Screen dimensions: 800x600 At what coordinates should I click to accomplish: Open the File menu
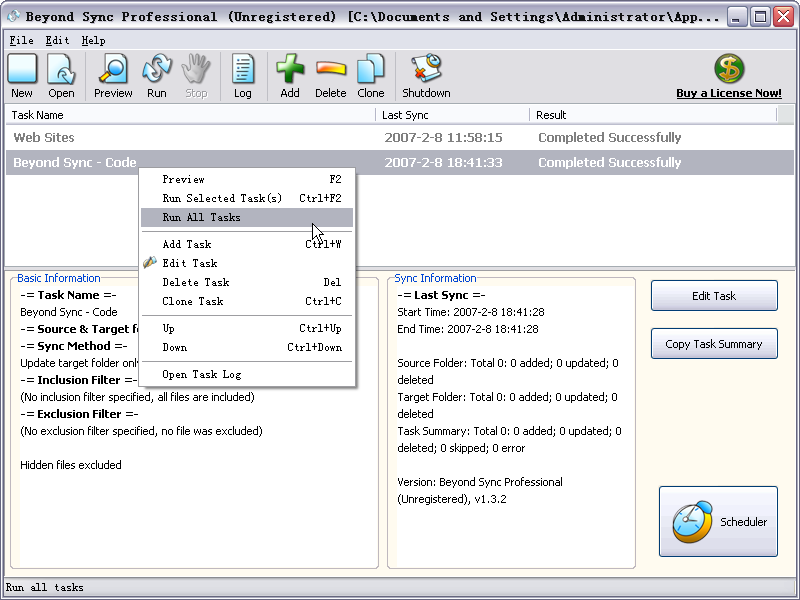point(21,40)
